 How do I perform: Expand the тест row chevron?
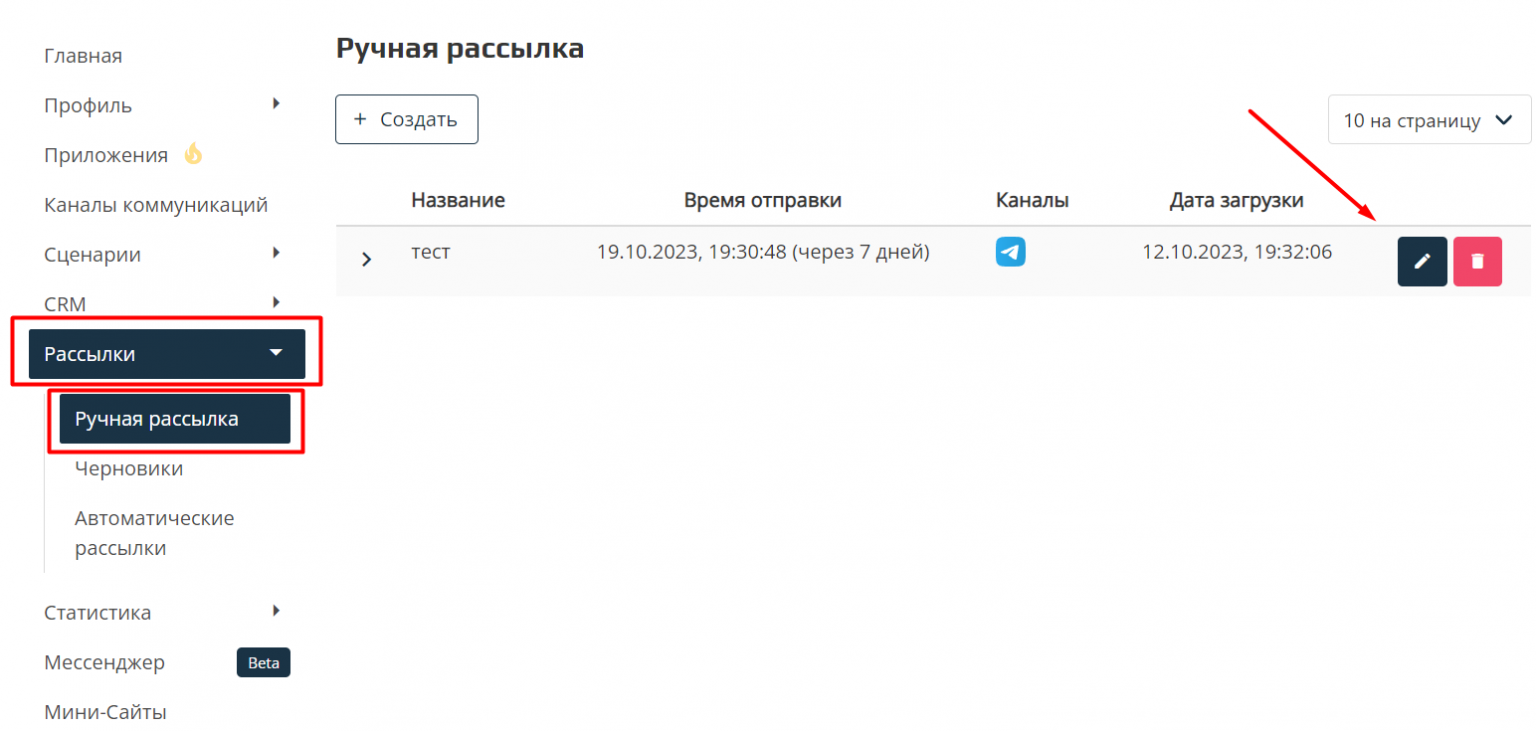coord(366,260)
